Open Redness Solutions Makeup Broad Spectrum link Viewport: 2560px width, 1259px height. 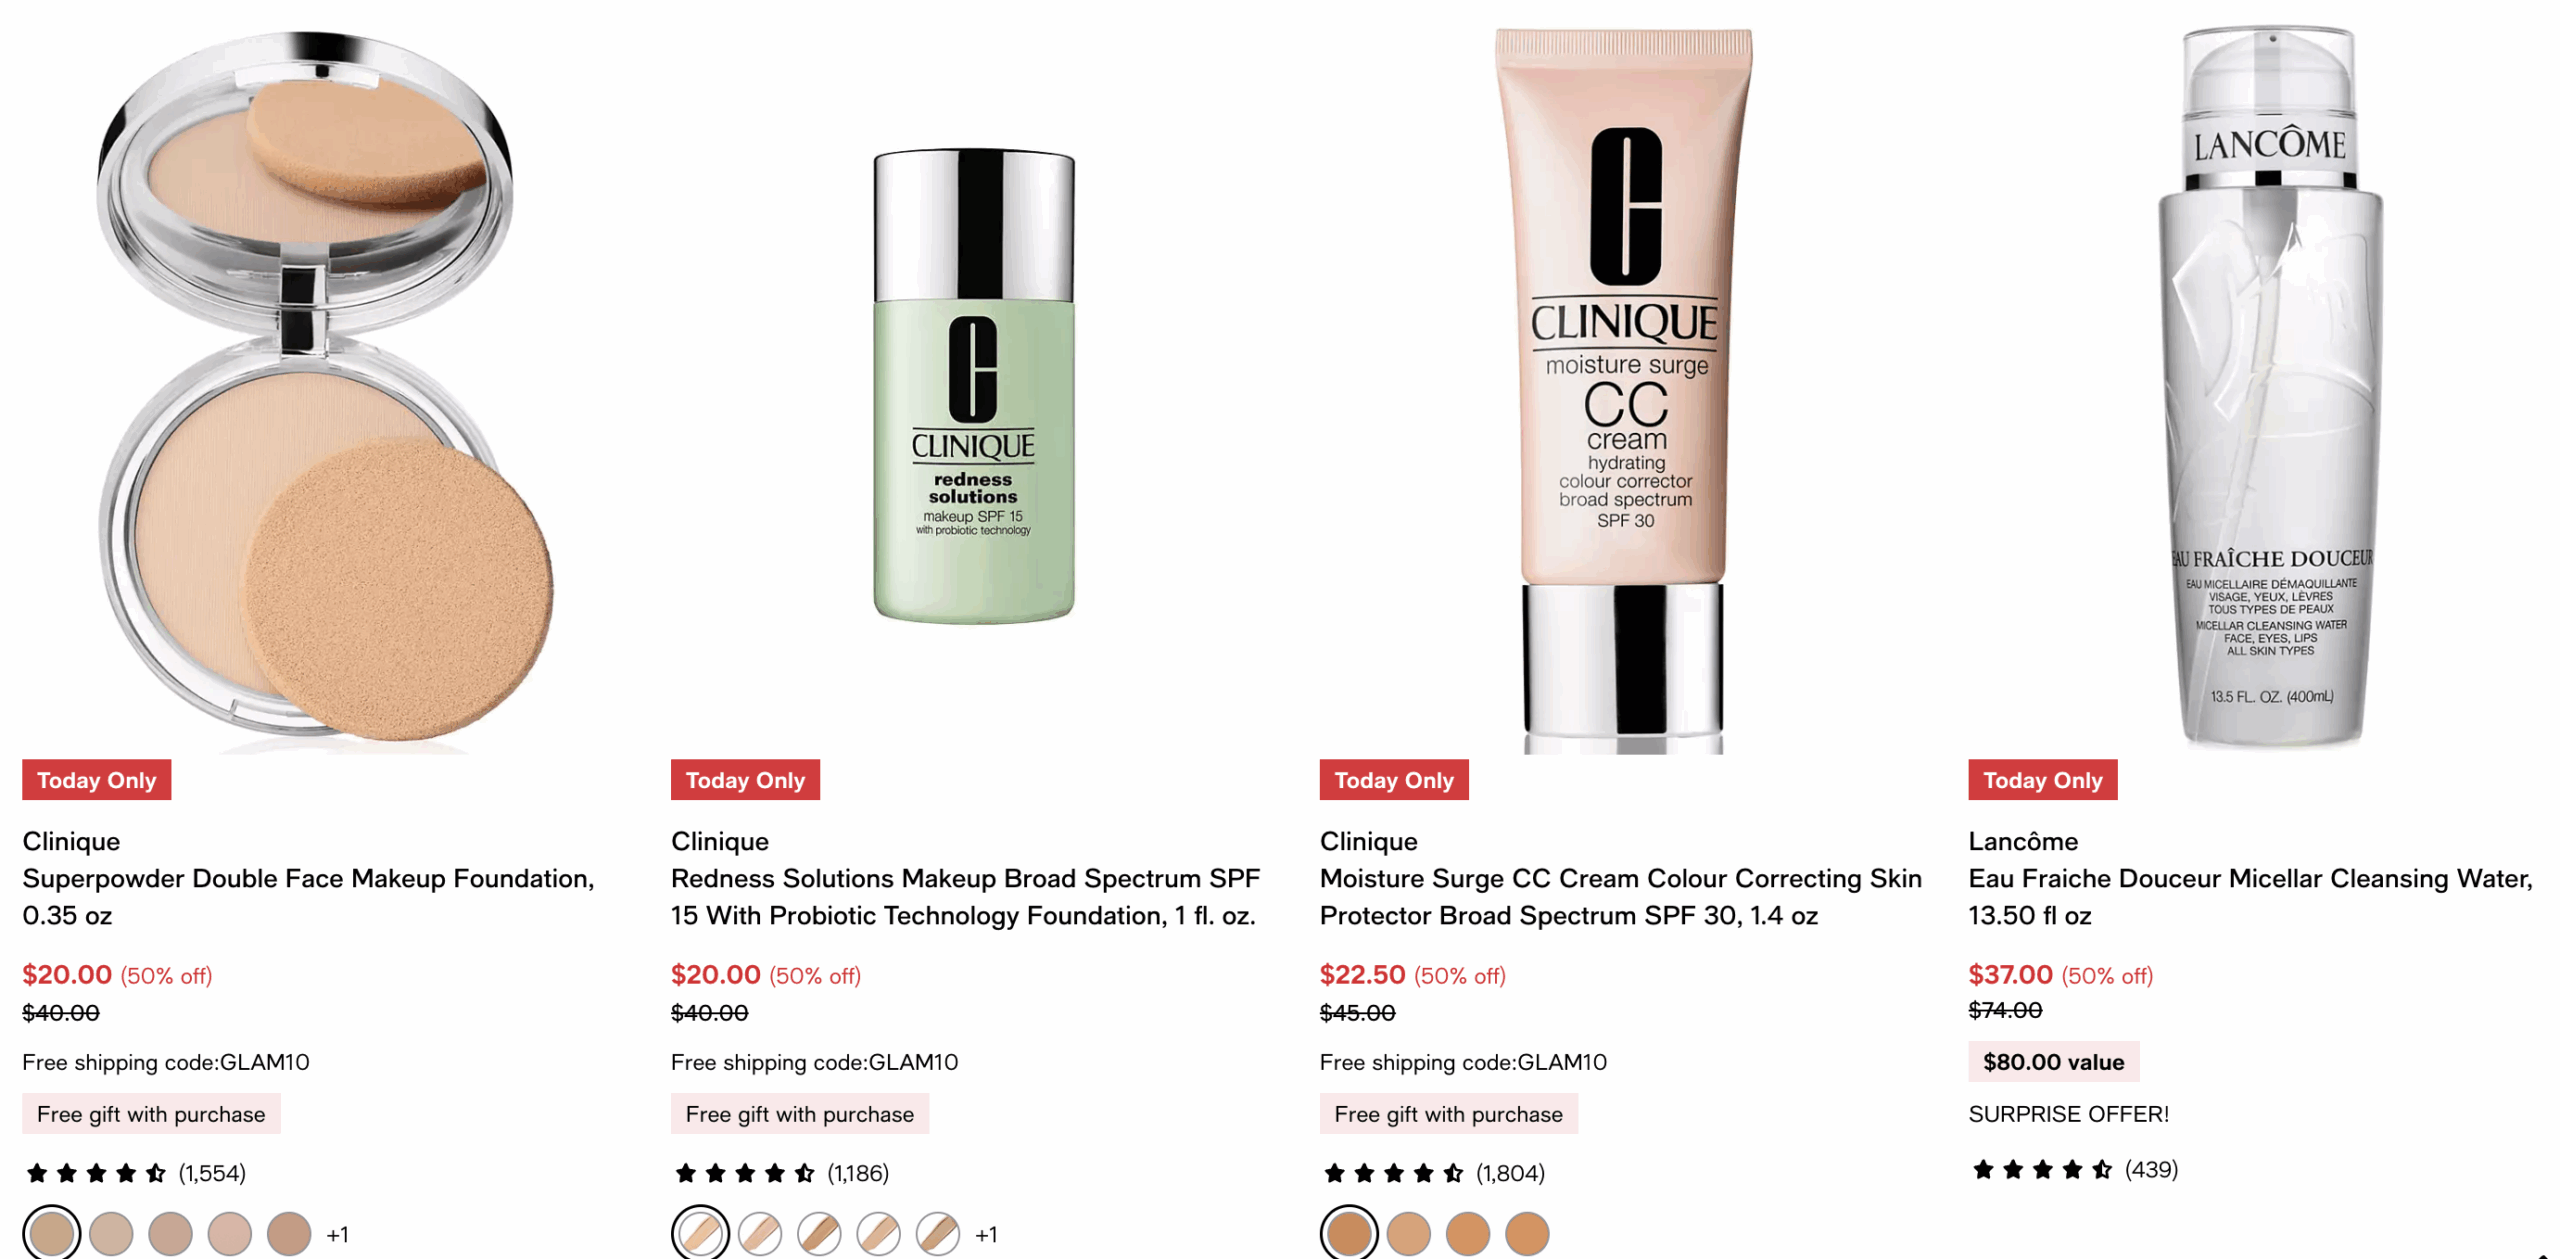pyautogui.click(x=965, y=896)
